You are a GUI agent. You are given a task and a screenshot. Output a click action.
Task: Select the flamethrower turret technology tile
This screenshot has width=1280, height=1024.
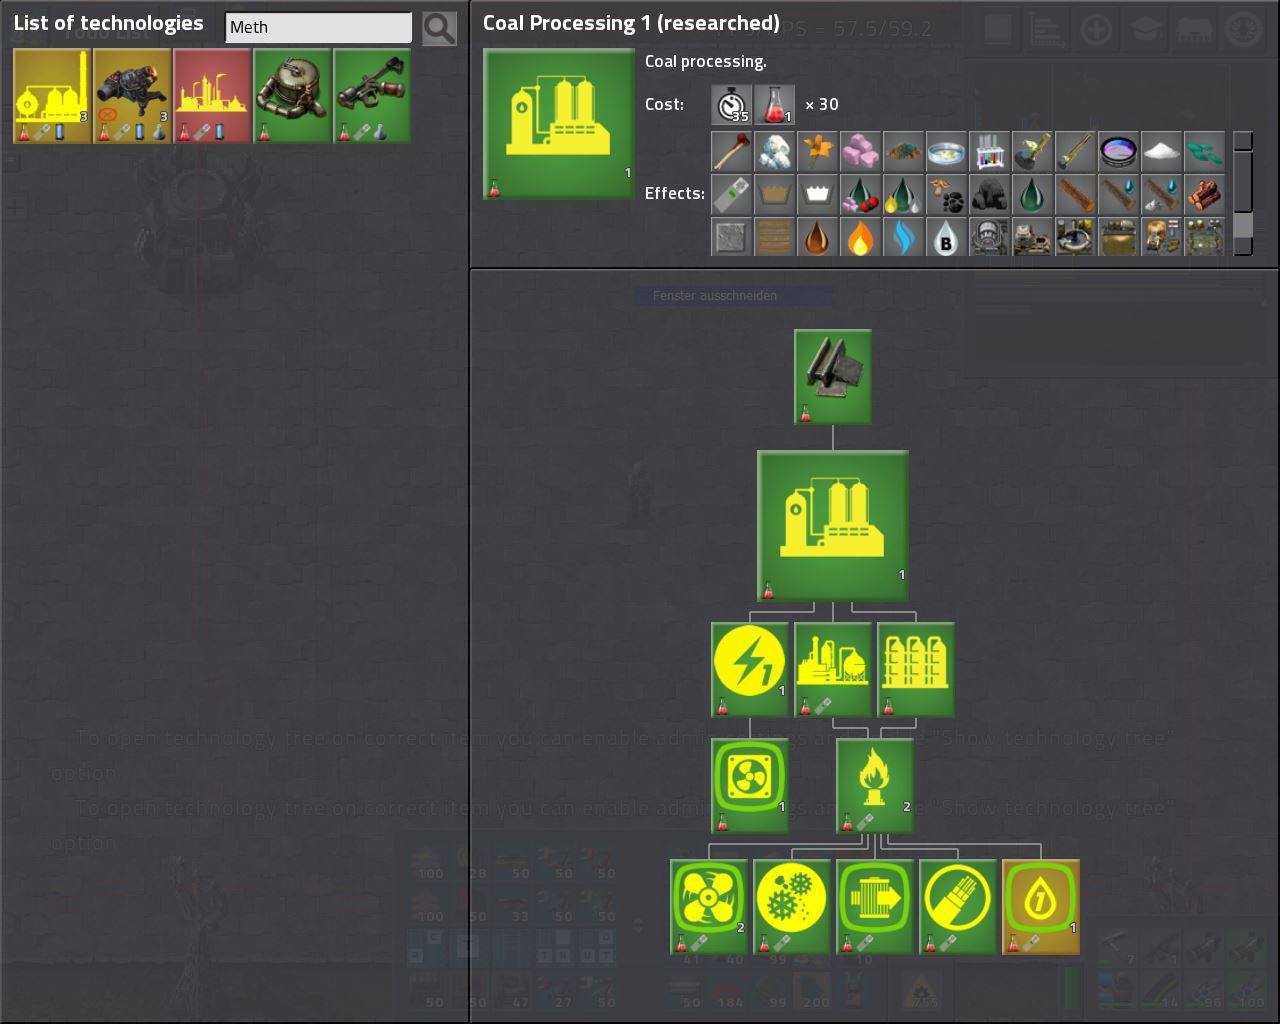point(132,96)
